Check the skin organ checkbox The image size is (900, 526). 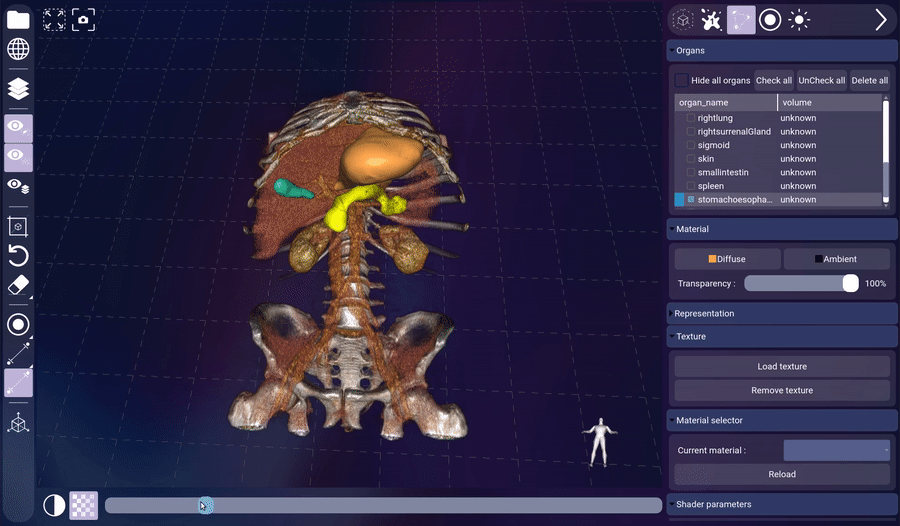click(690, 158)
